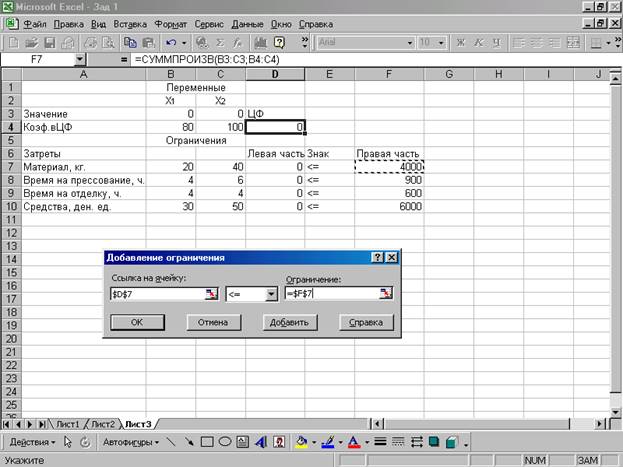623x467 pixels.
Task: Expand the Автофигуры menu
Action: [129, 442]
